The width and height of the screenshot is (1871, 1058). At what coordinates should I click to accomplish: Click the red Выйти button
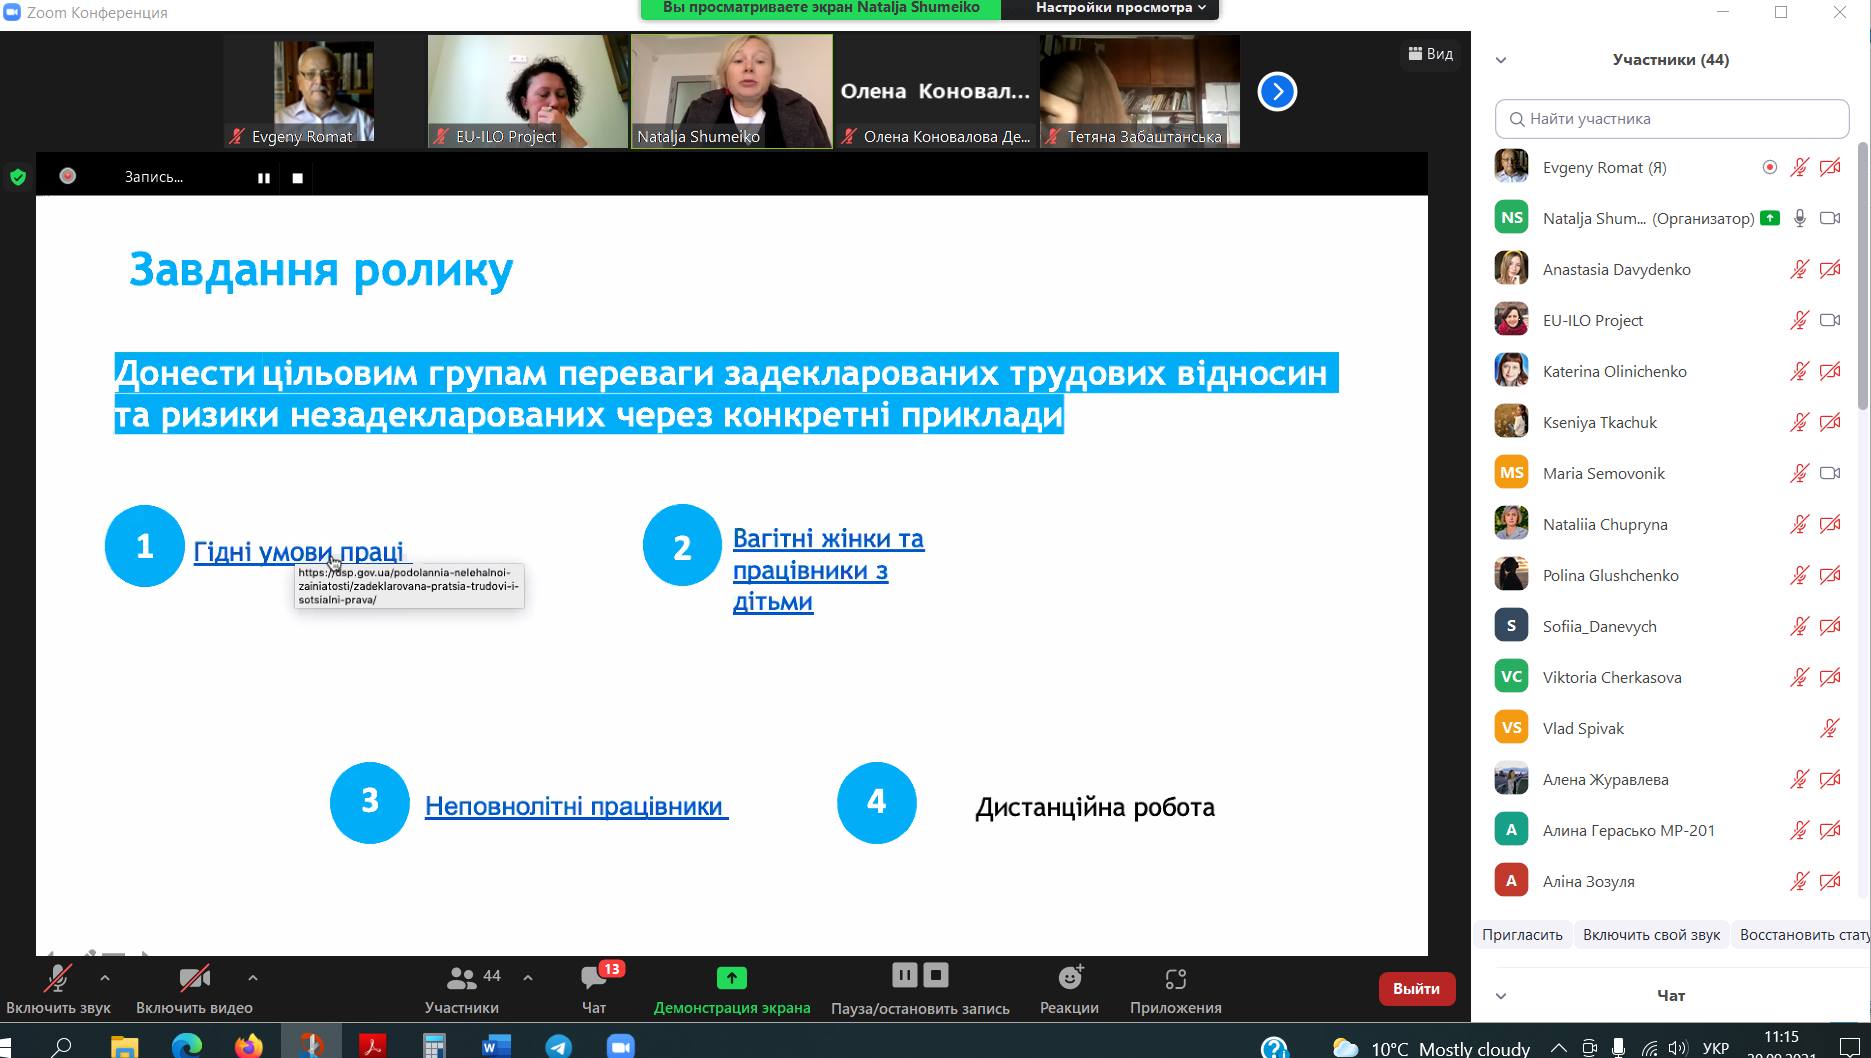tap(1416, 989)
